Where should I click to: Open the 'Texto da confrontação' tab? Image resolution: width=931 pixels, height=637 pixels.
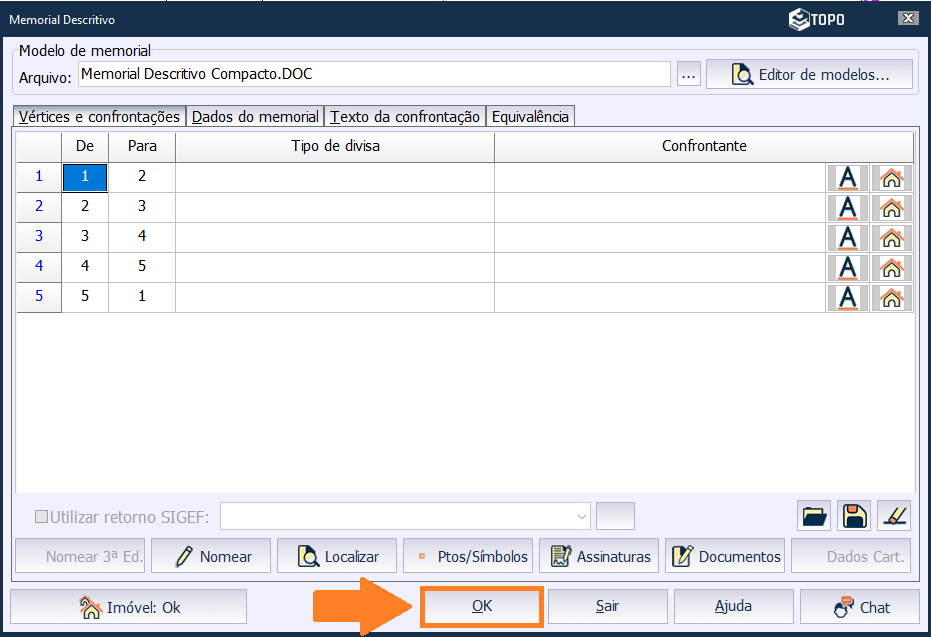coord(405,117)
